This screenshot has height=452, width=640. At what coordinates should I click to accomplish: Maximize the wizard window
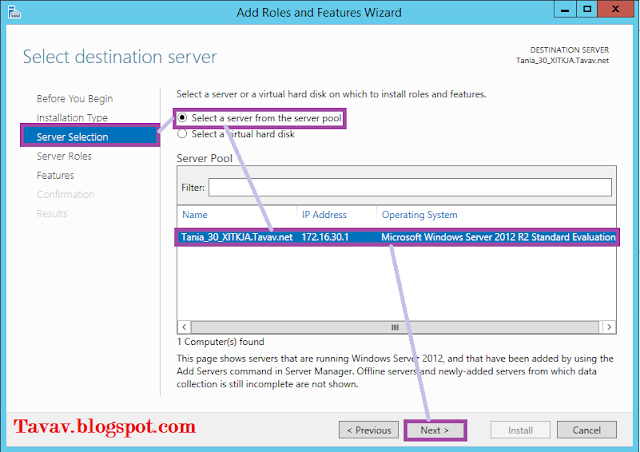tap(587, 10)
